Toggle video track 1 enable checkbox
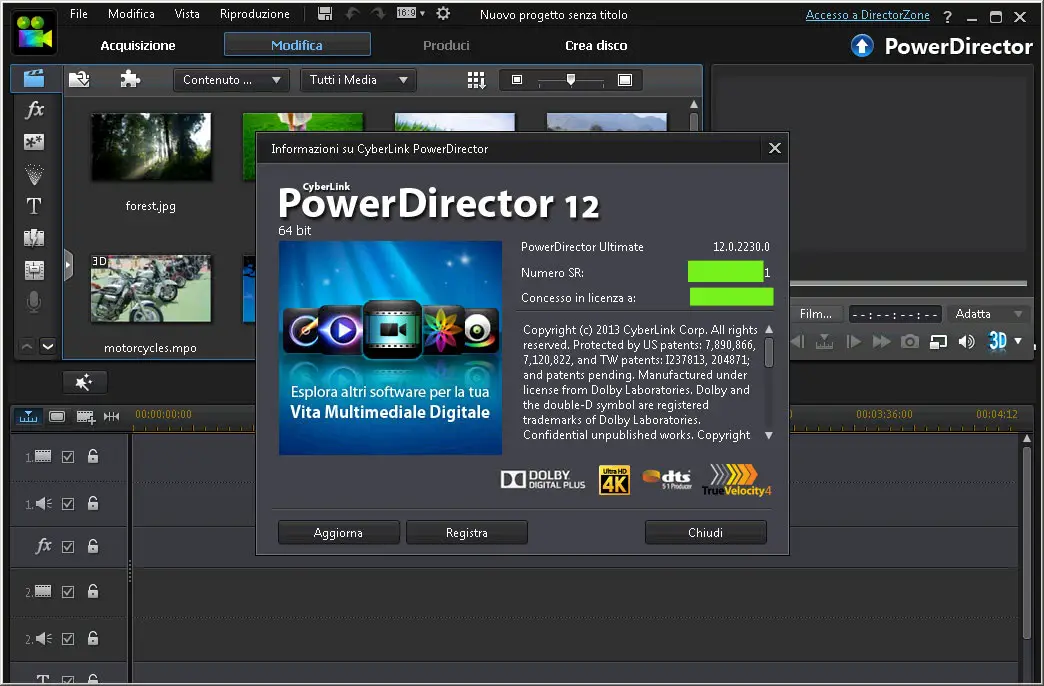The image size is (1044, 686). pyautogui.click(x=68, y=457)
